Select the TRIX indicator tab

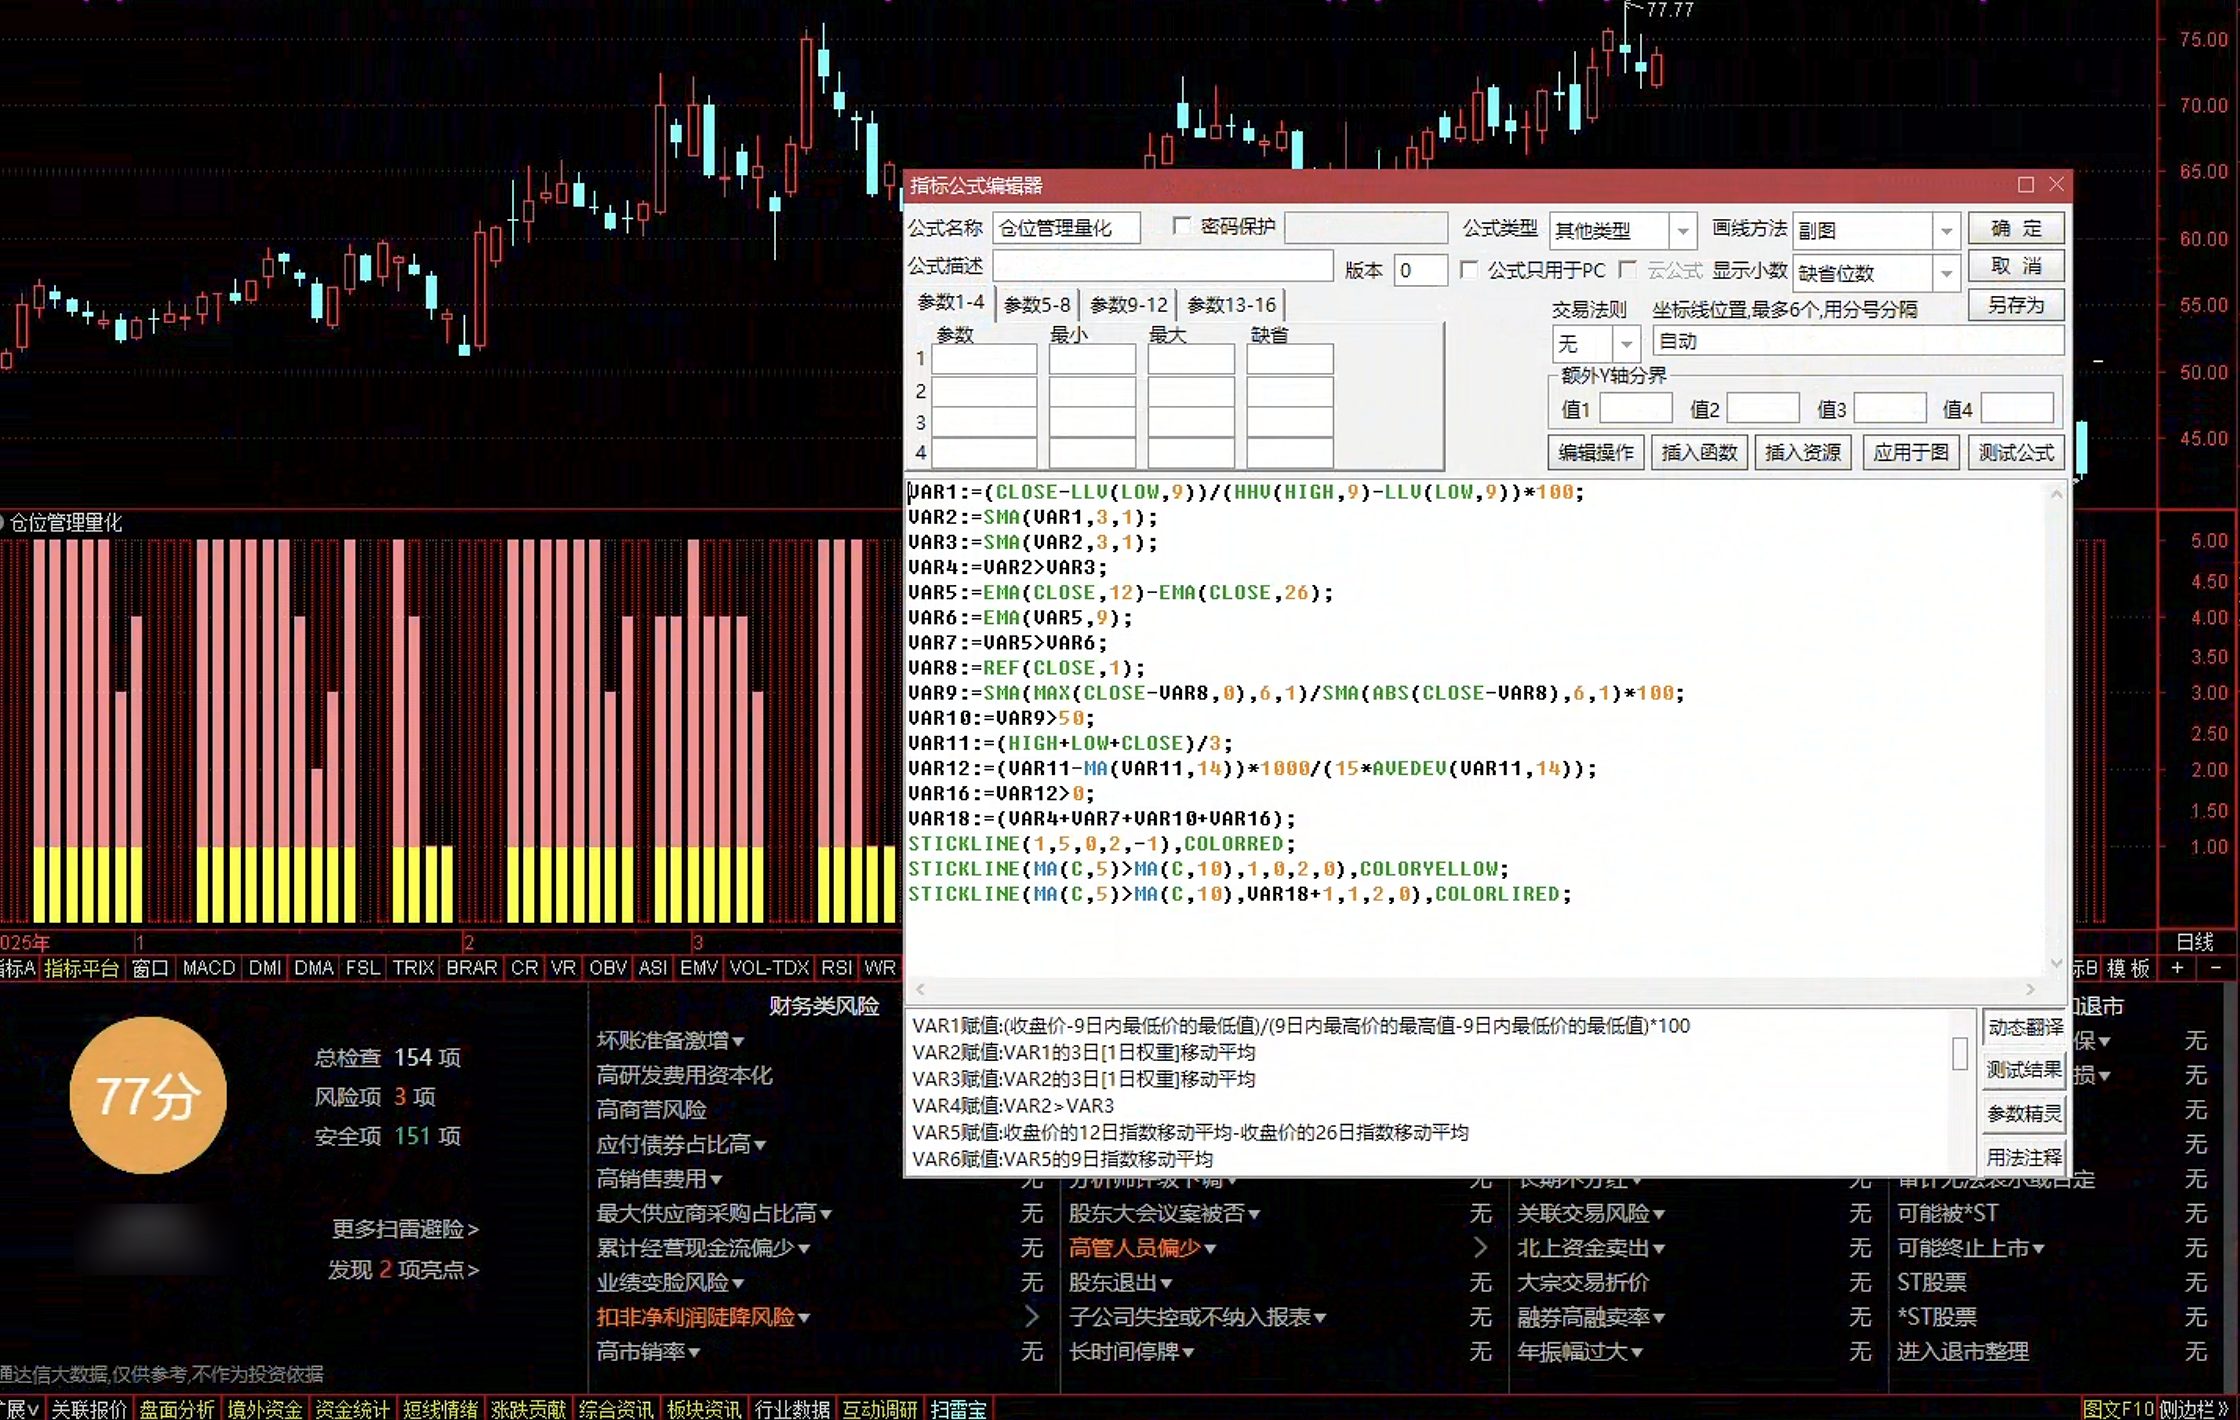(413, 967)
